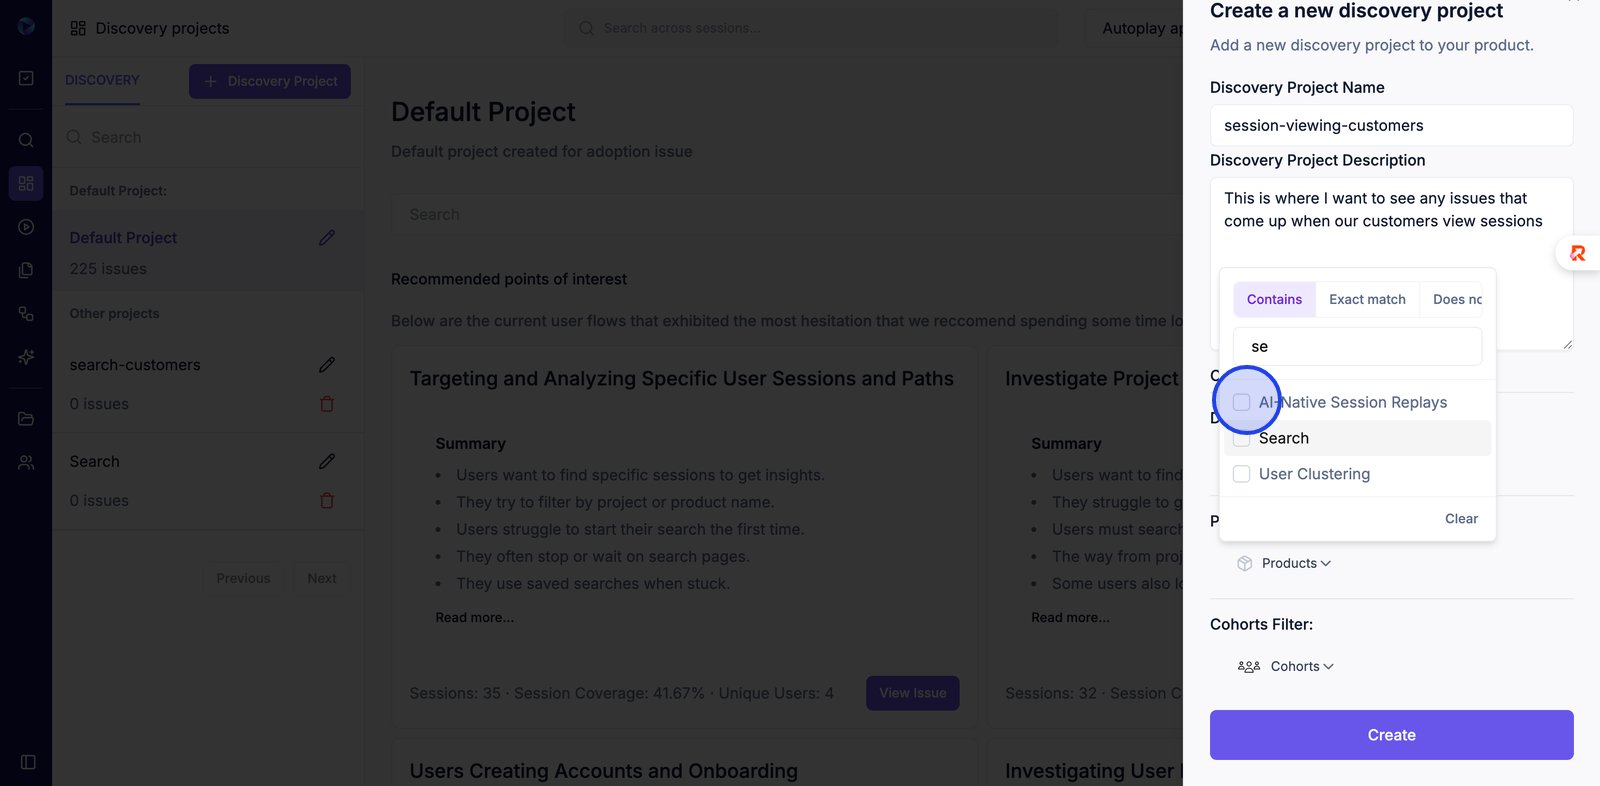Switch to the Exact match tab
Screen dimensions: 1600x786
[1367, 299]
